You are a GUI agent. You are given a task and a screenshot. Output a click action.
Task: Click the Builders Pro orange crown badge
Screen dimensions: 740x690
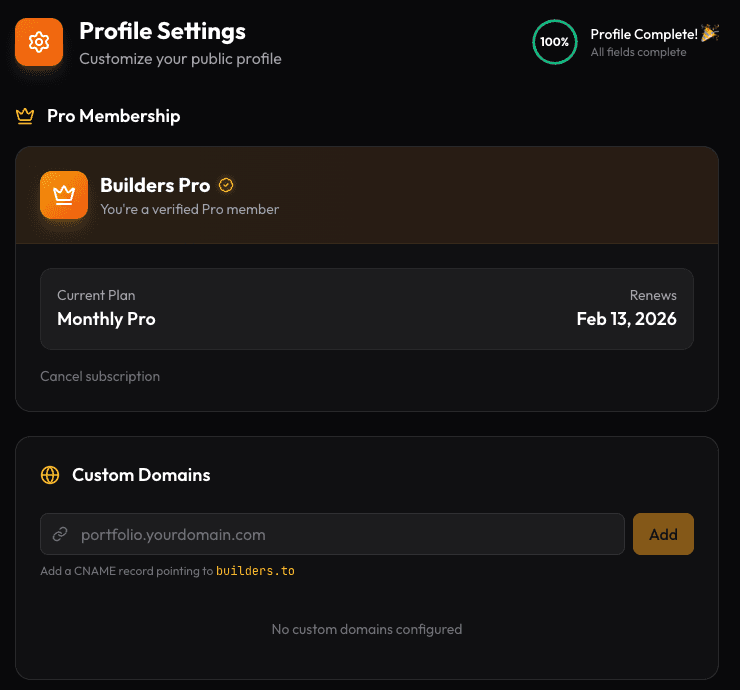64,194
